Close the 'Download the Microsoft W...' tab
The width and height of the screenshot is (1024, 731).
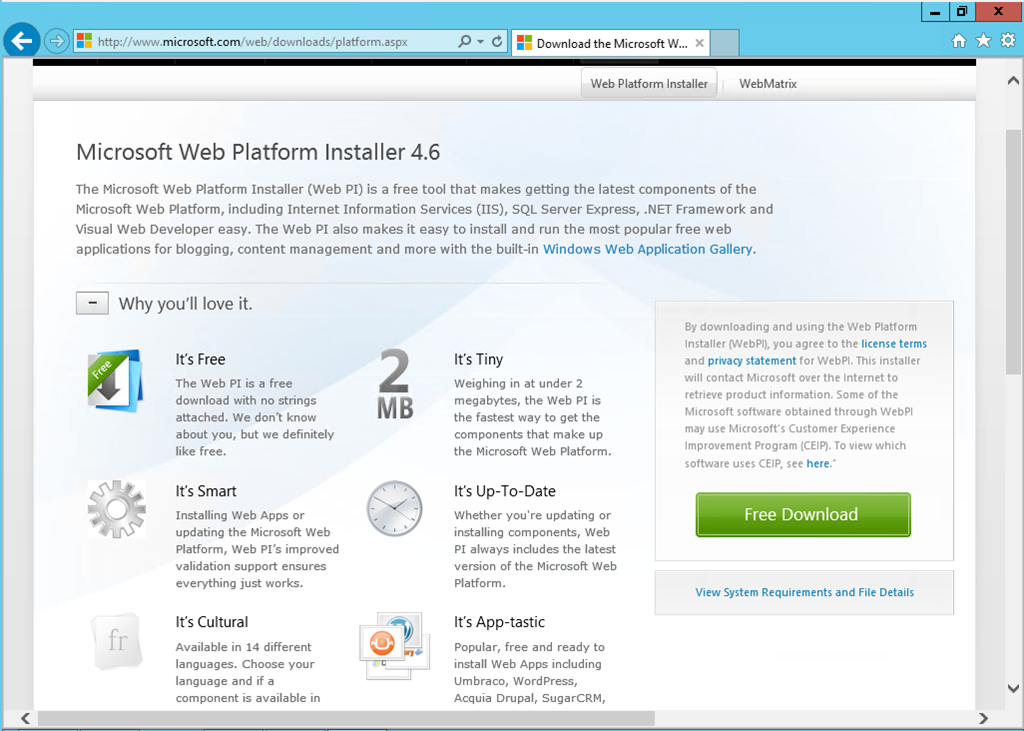coord(699,43)
